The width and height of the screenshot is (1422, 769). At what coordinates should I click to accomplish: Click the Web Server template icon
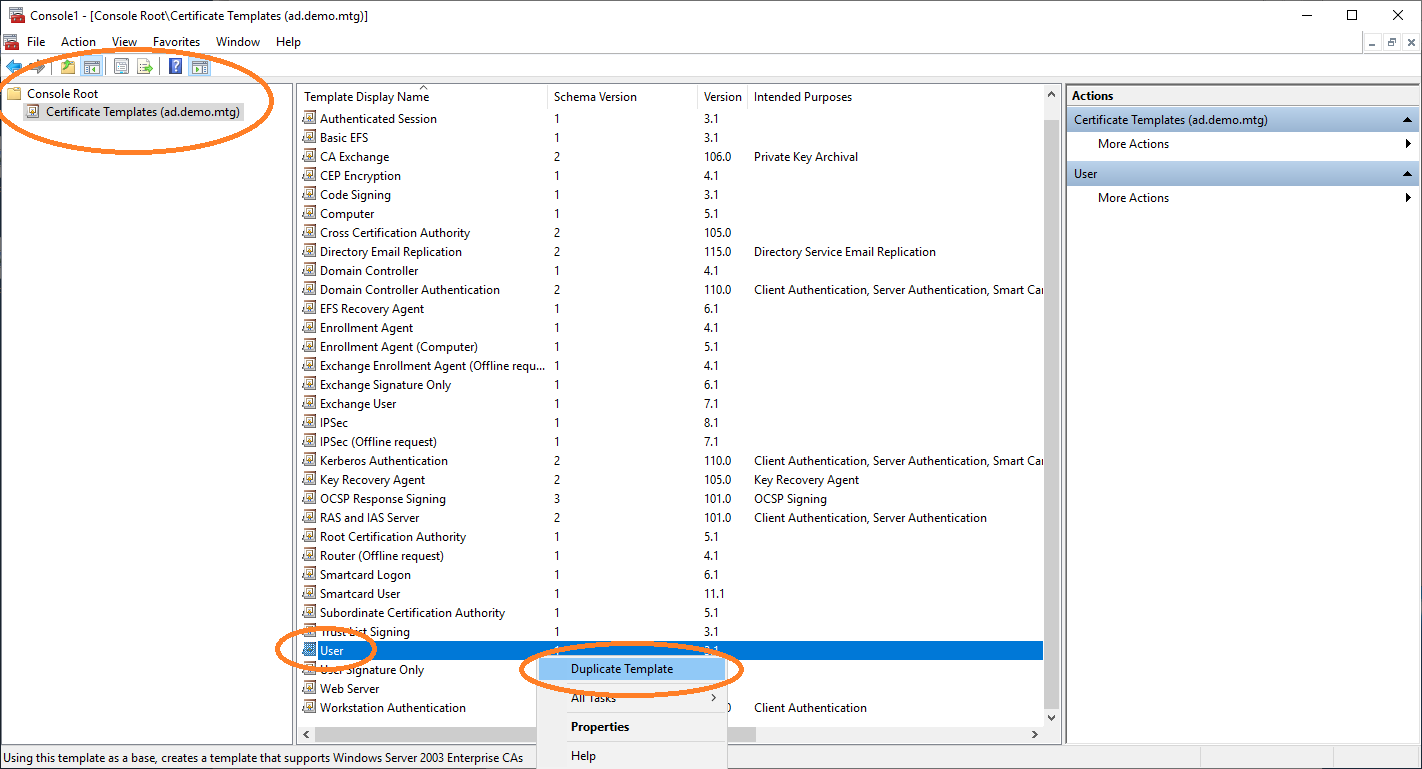[x=310, y=689]
